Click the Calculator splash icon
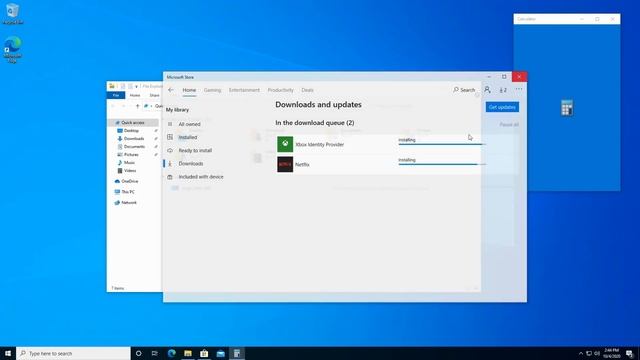The height and width of the screenshot is (360, 640). point(567,108)
